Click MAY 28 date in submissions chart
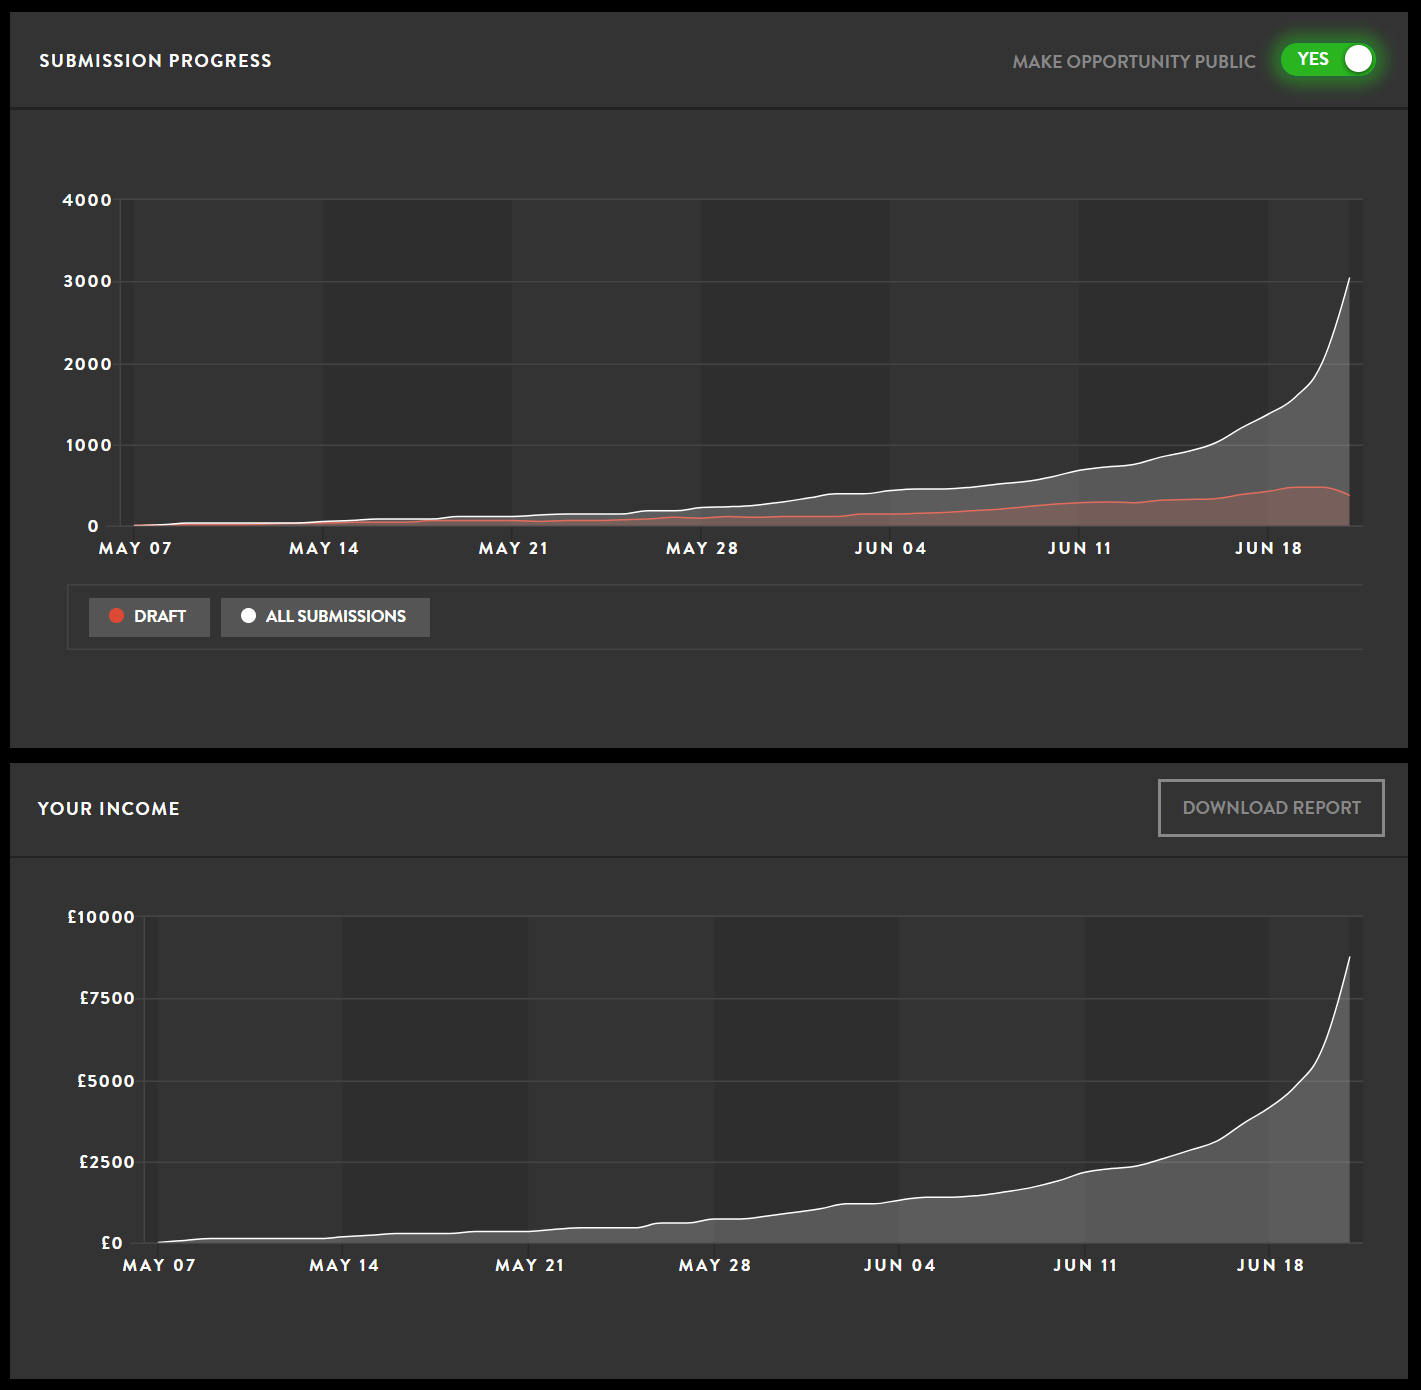Viewport: 1421px width, 1390px height. 702,548
